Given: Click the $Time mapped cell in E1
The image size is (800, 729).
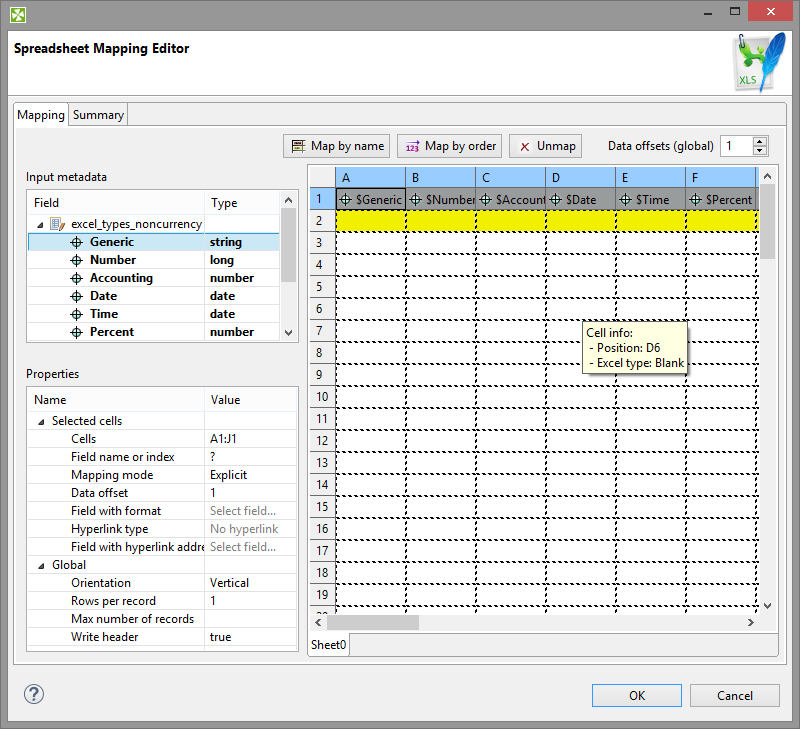Looking at the screenshot, I should tap(651, 199).
